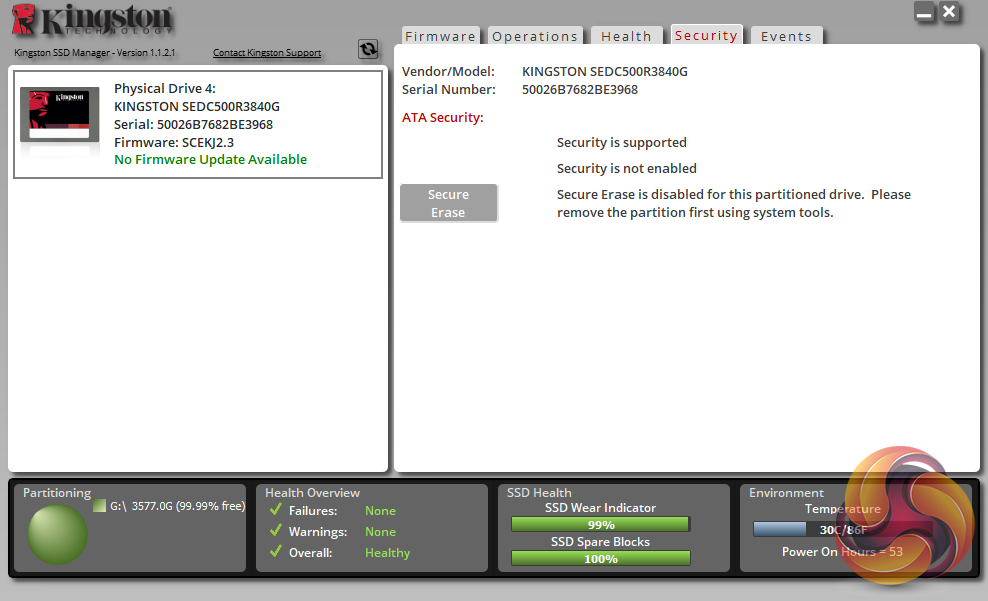Click the refresh drive list icon
The width and height of the screenshot is (988, 601).
368,49
